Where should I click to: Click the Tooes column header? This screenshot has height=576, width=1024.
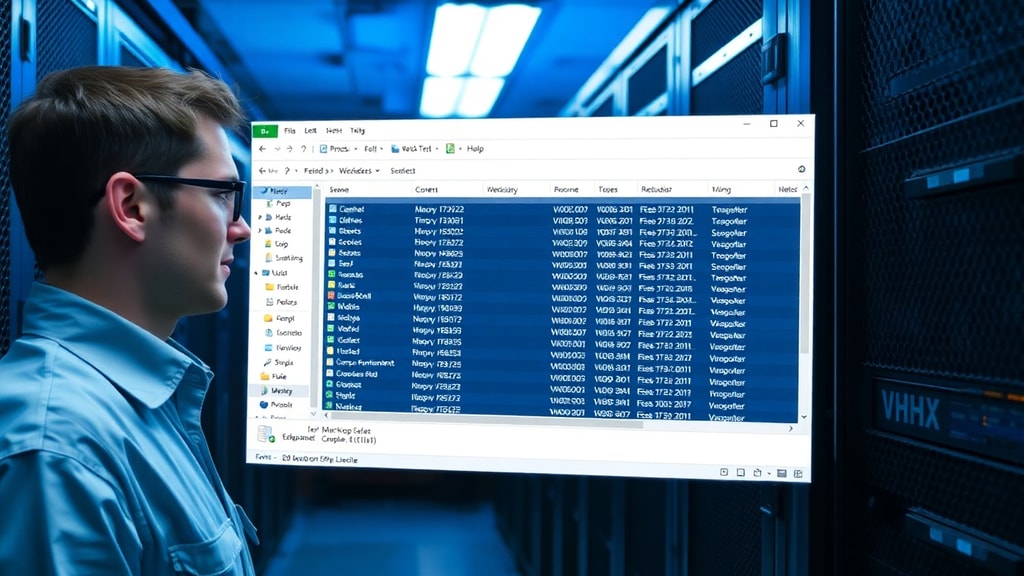coord(608,189)
